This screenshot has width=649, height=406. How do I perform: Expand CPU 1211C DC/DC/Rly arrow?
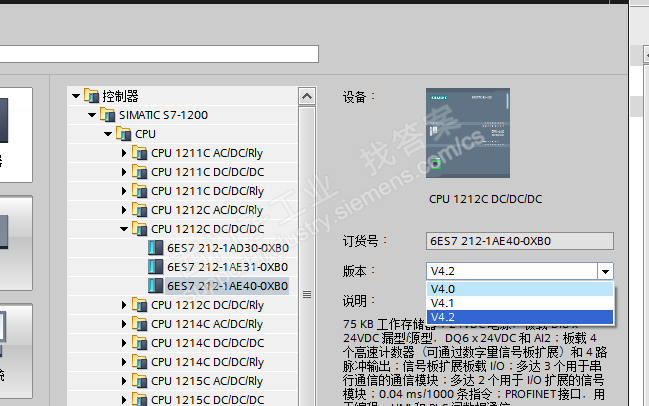click(x=124, y=191)
